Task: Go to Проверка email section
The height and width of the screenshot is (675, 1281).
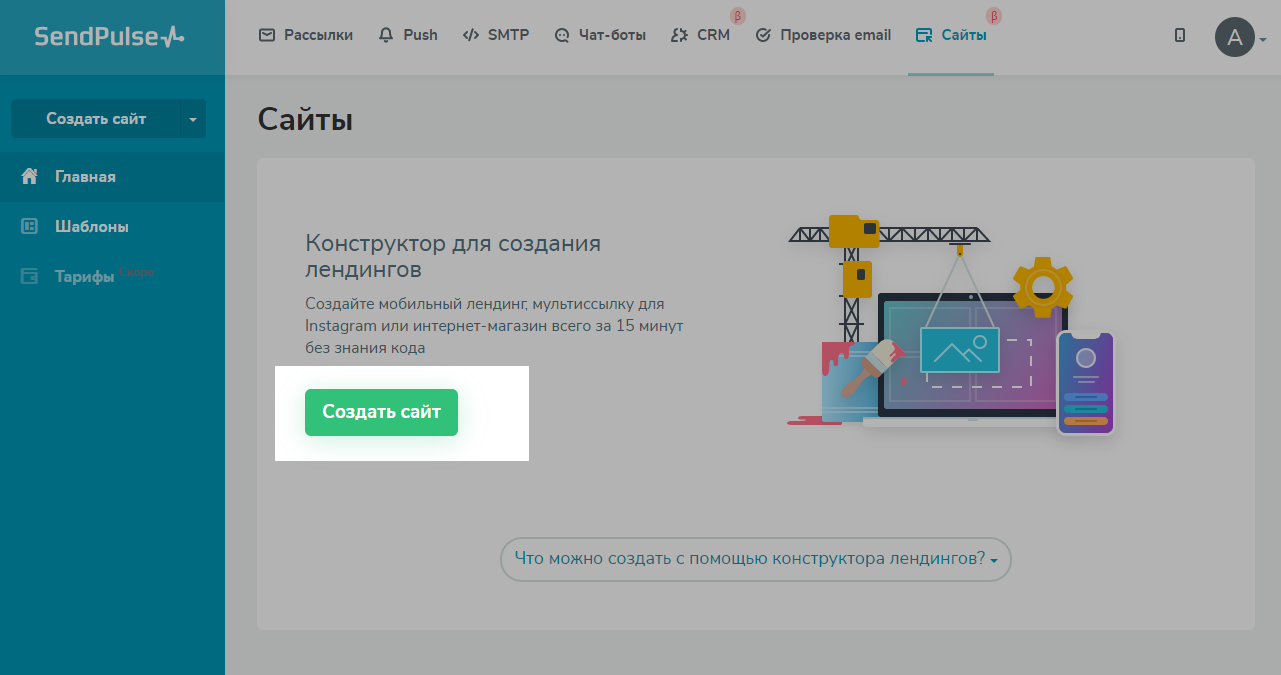Action: point(823,35)
